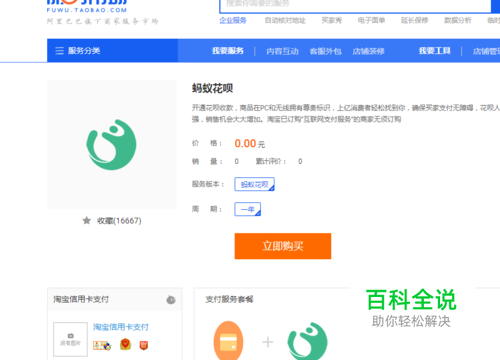500x360 pixels.
Task: Select the 一年 period option
Action: pos(247,209)
